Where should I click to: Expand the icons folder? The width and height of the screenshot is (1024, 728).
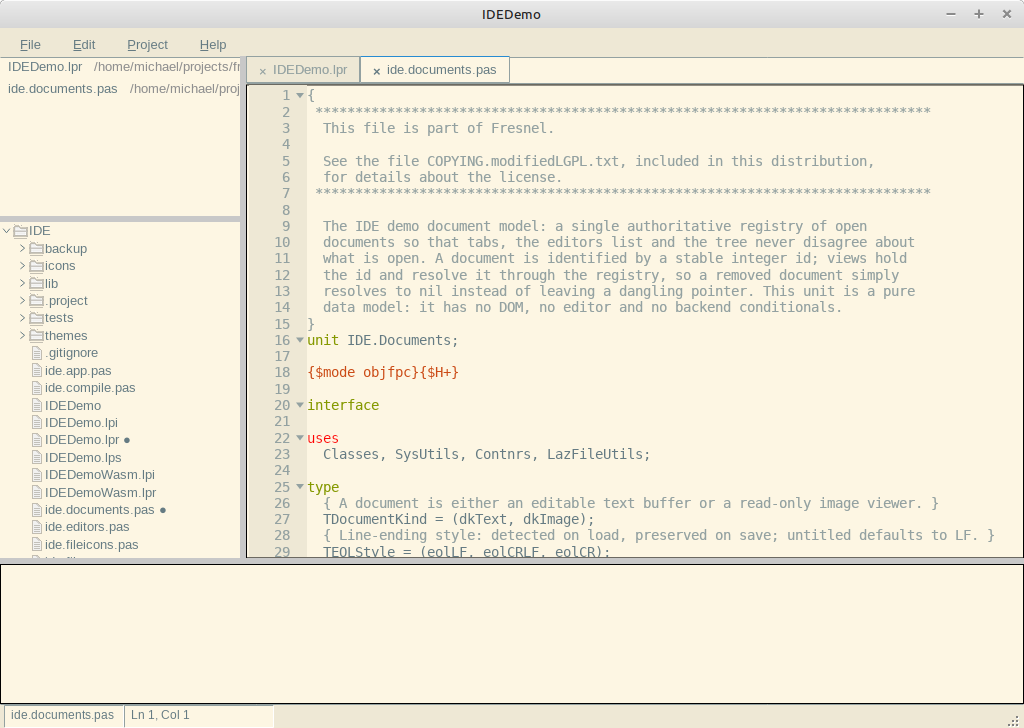(22, 266)
